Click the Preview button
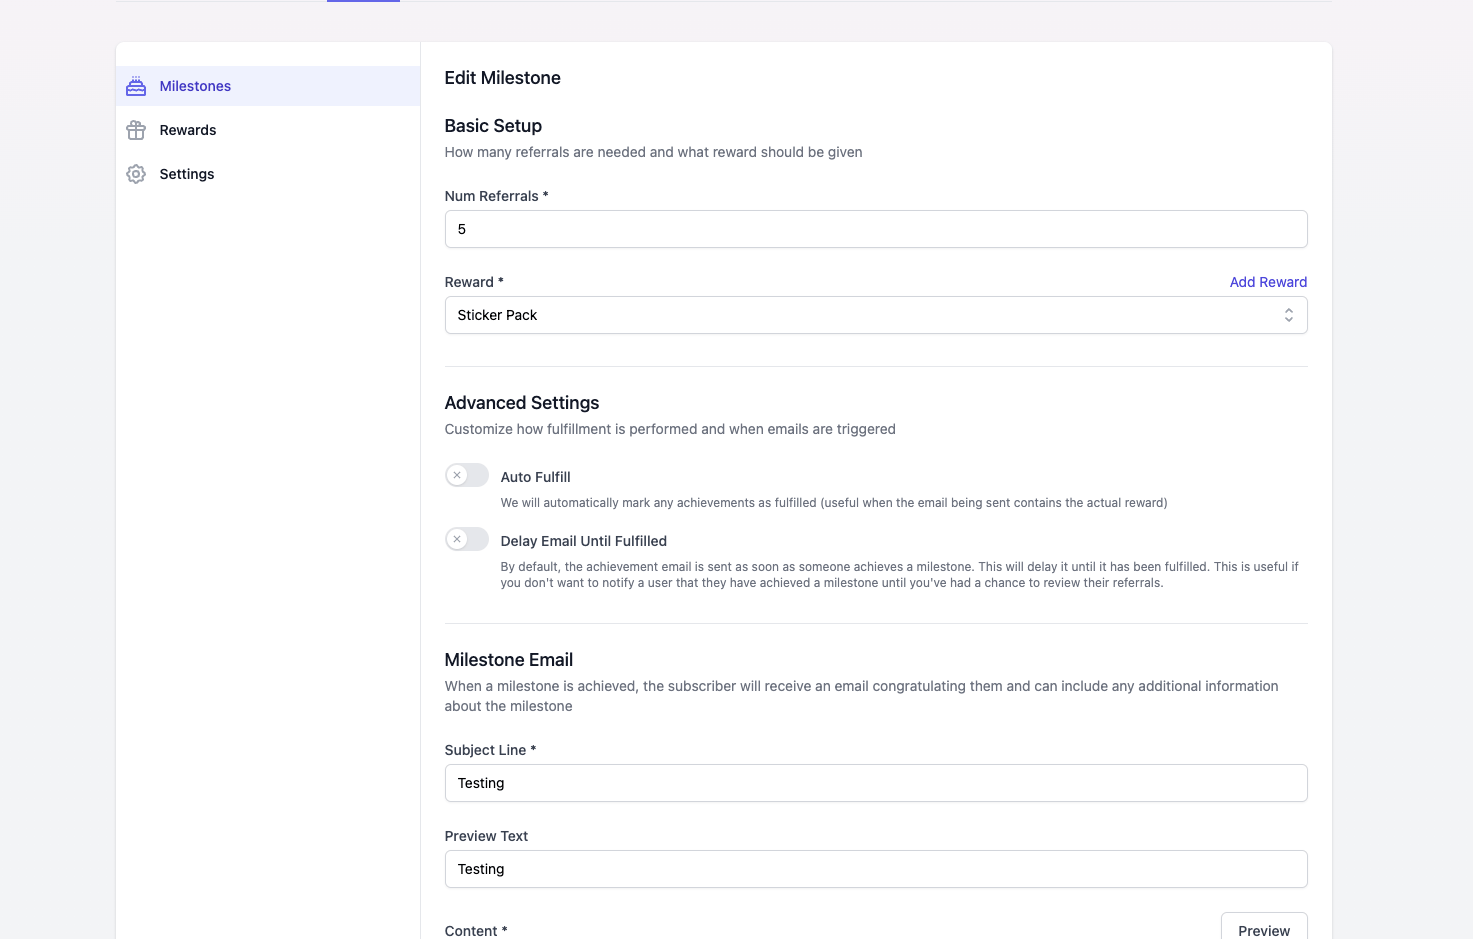Image resolution: width=1473 pixels, height=939 pixels. pyautogui.click(x=1264, y=927)
